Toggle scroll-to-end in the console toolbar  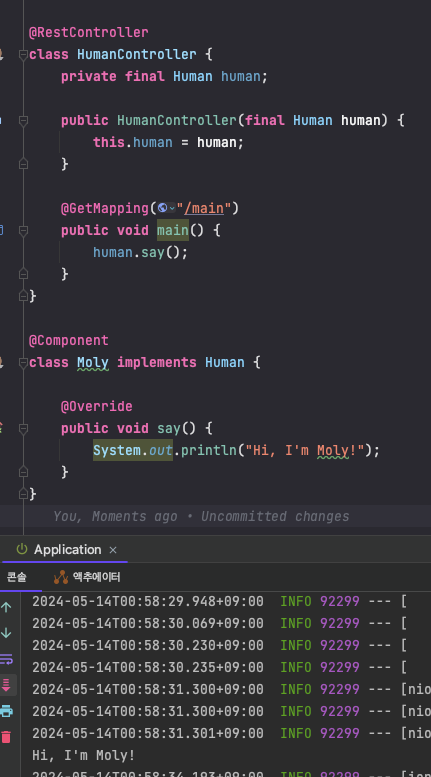tap(6, 685)
